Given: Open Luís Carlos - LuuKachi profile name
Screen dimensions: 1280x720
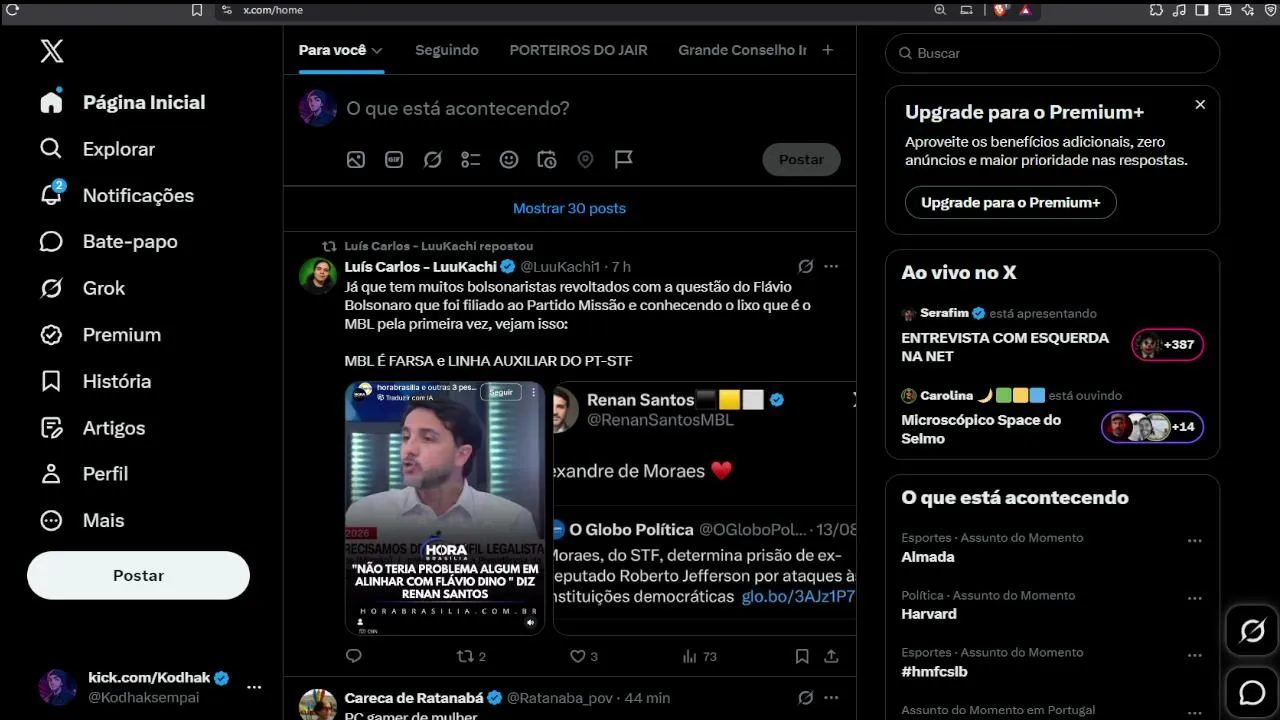Looking at the screenshot, I should (x=420, y=267).
